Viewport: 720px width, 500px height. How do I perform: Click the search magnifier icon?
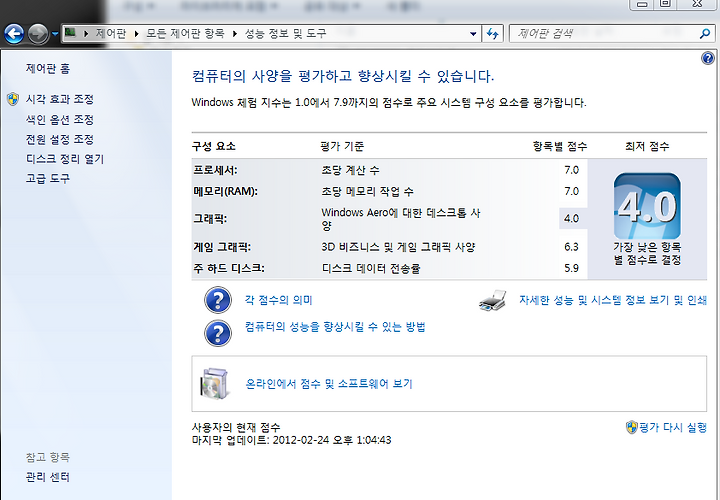[705, 34]
